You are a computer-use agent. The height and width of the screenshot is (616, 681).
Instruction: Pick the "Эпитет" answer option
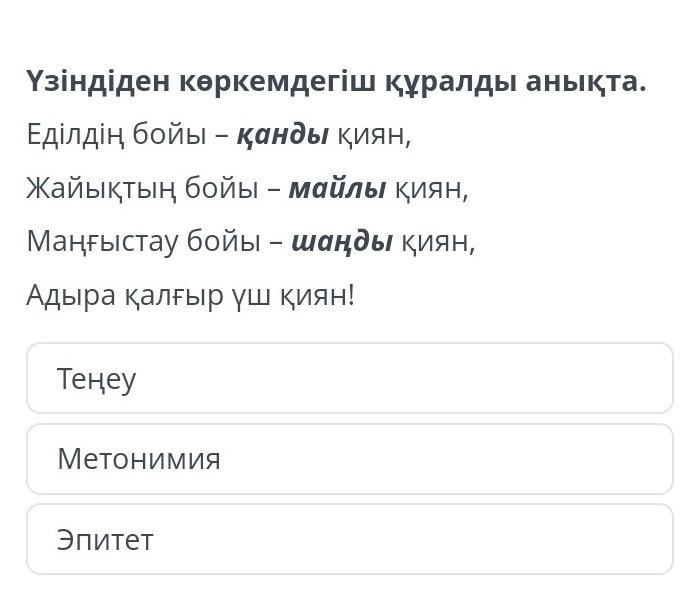[x=349, y=539]
